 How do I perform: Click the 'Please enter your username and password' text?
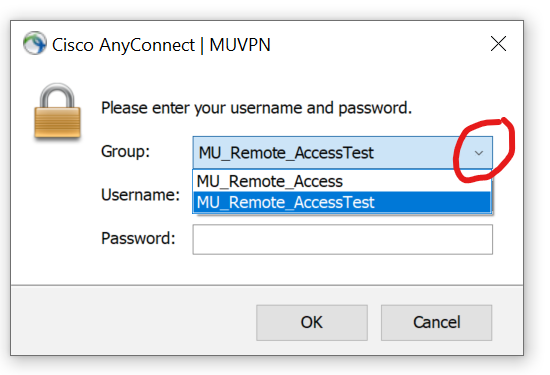coord(256,108)
